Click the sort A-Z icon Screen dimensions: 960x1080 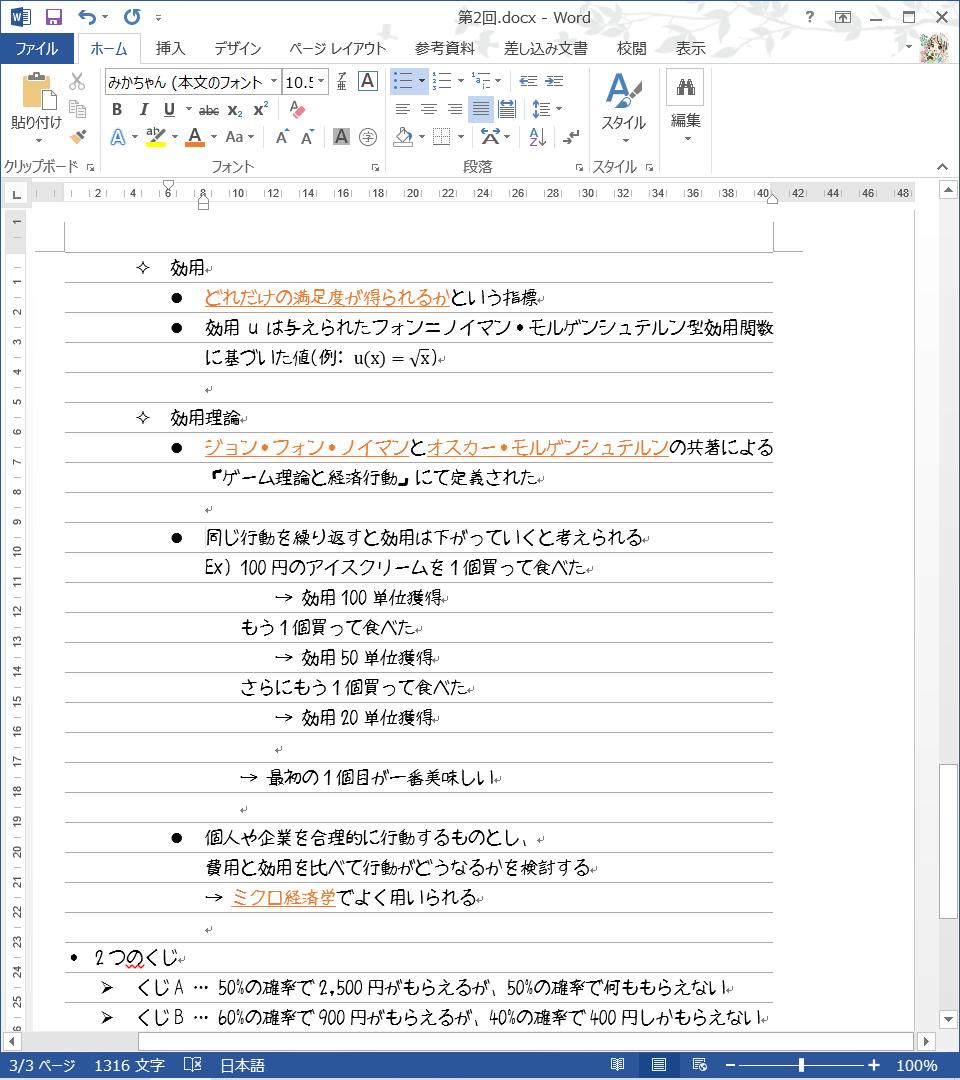[537, 136]
